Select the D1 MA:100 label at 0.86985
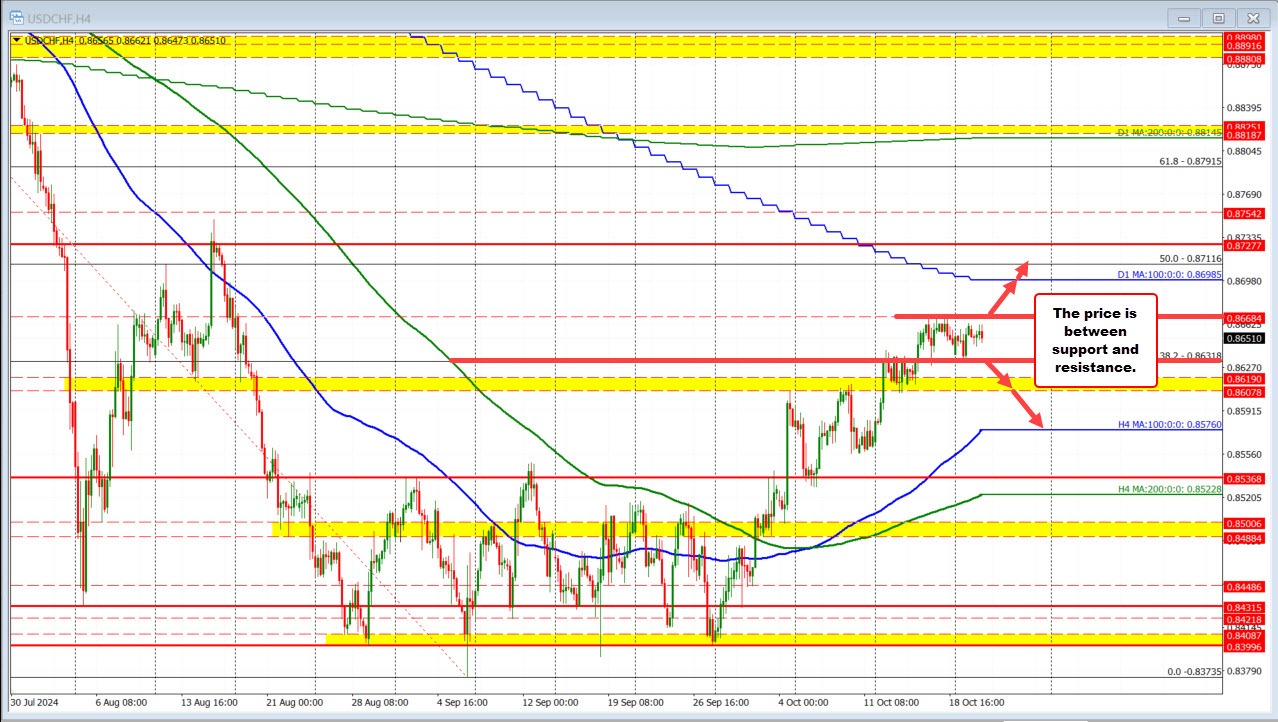Image resolution: width=1278 pixels, height=722 pixels. (1170, 274)
